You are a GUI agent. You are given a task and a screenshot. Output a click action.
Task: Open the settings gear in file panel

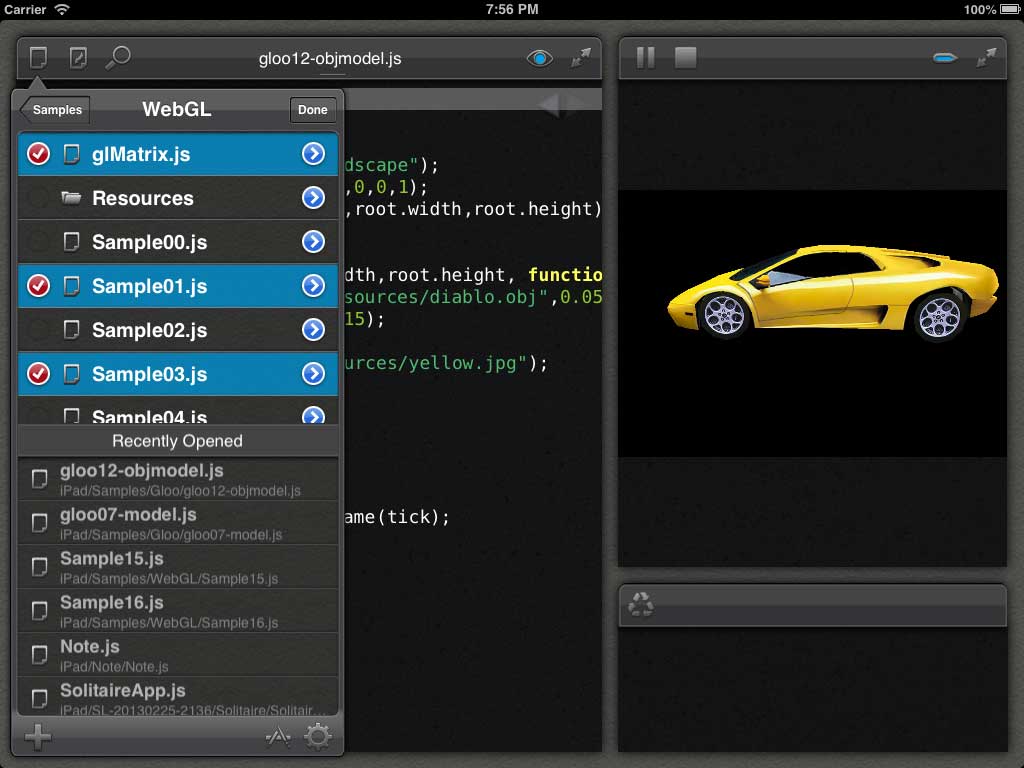(318, 737)
